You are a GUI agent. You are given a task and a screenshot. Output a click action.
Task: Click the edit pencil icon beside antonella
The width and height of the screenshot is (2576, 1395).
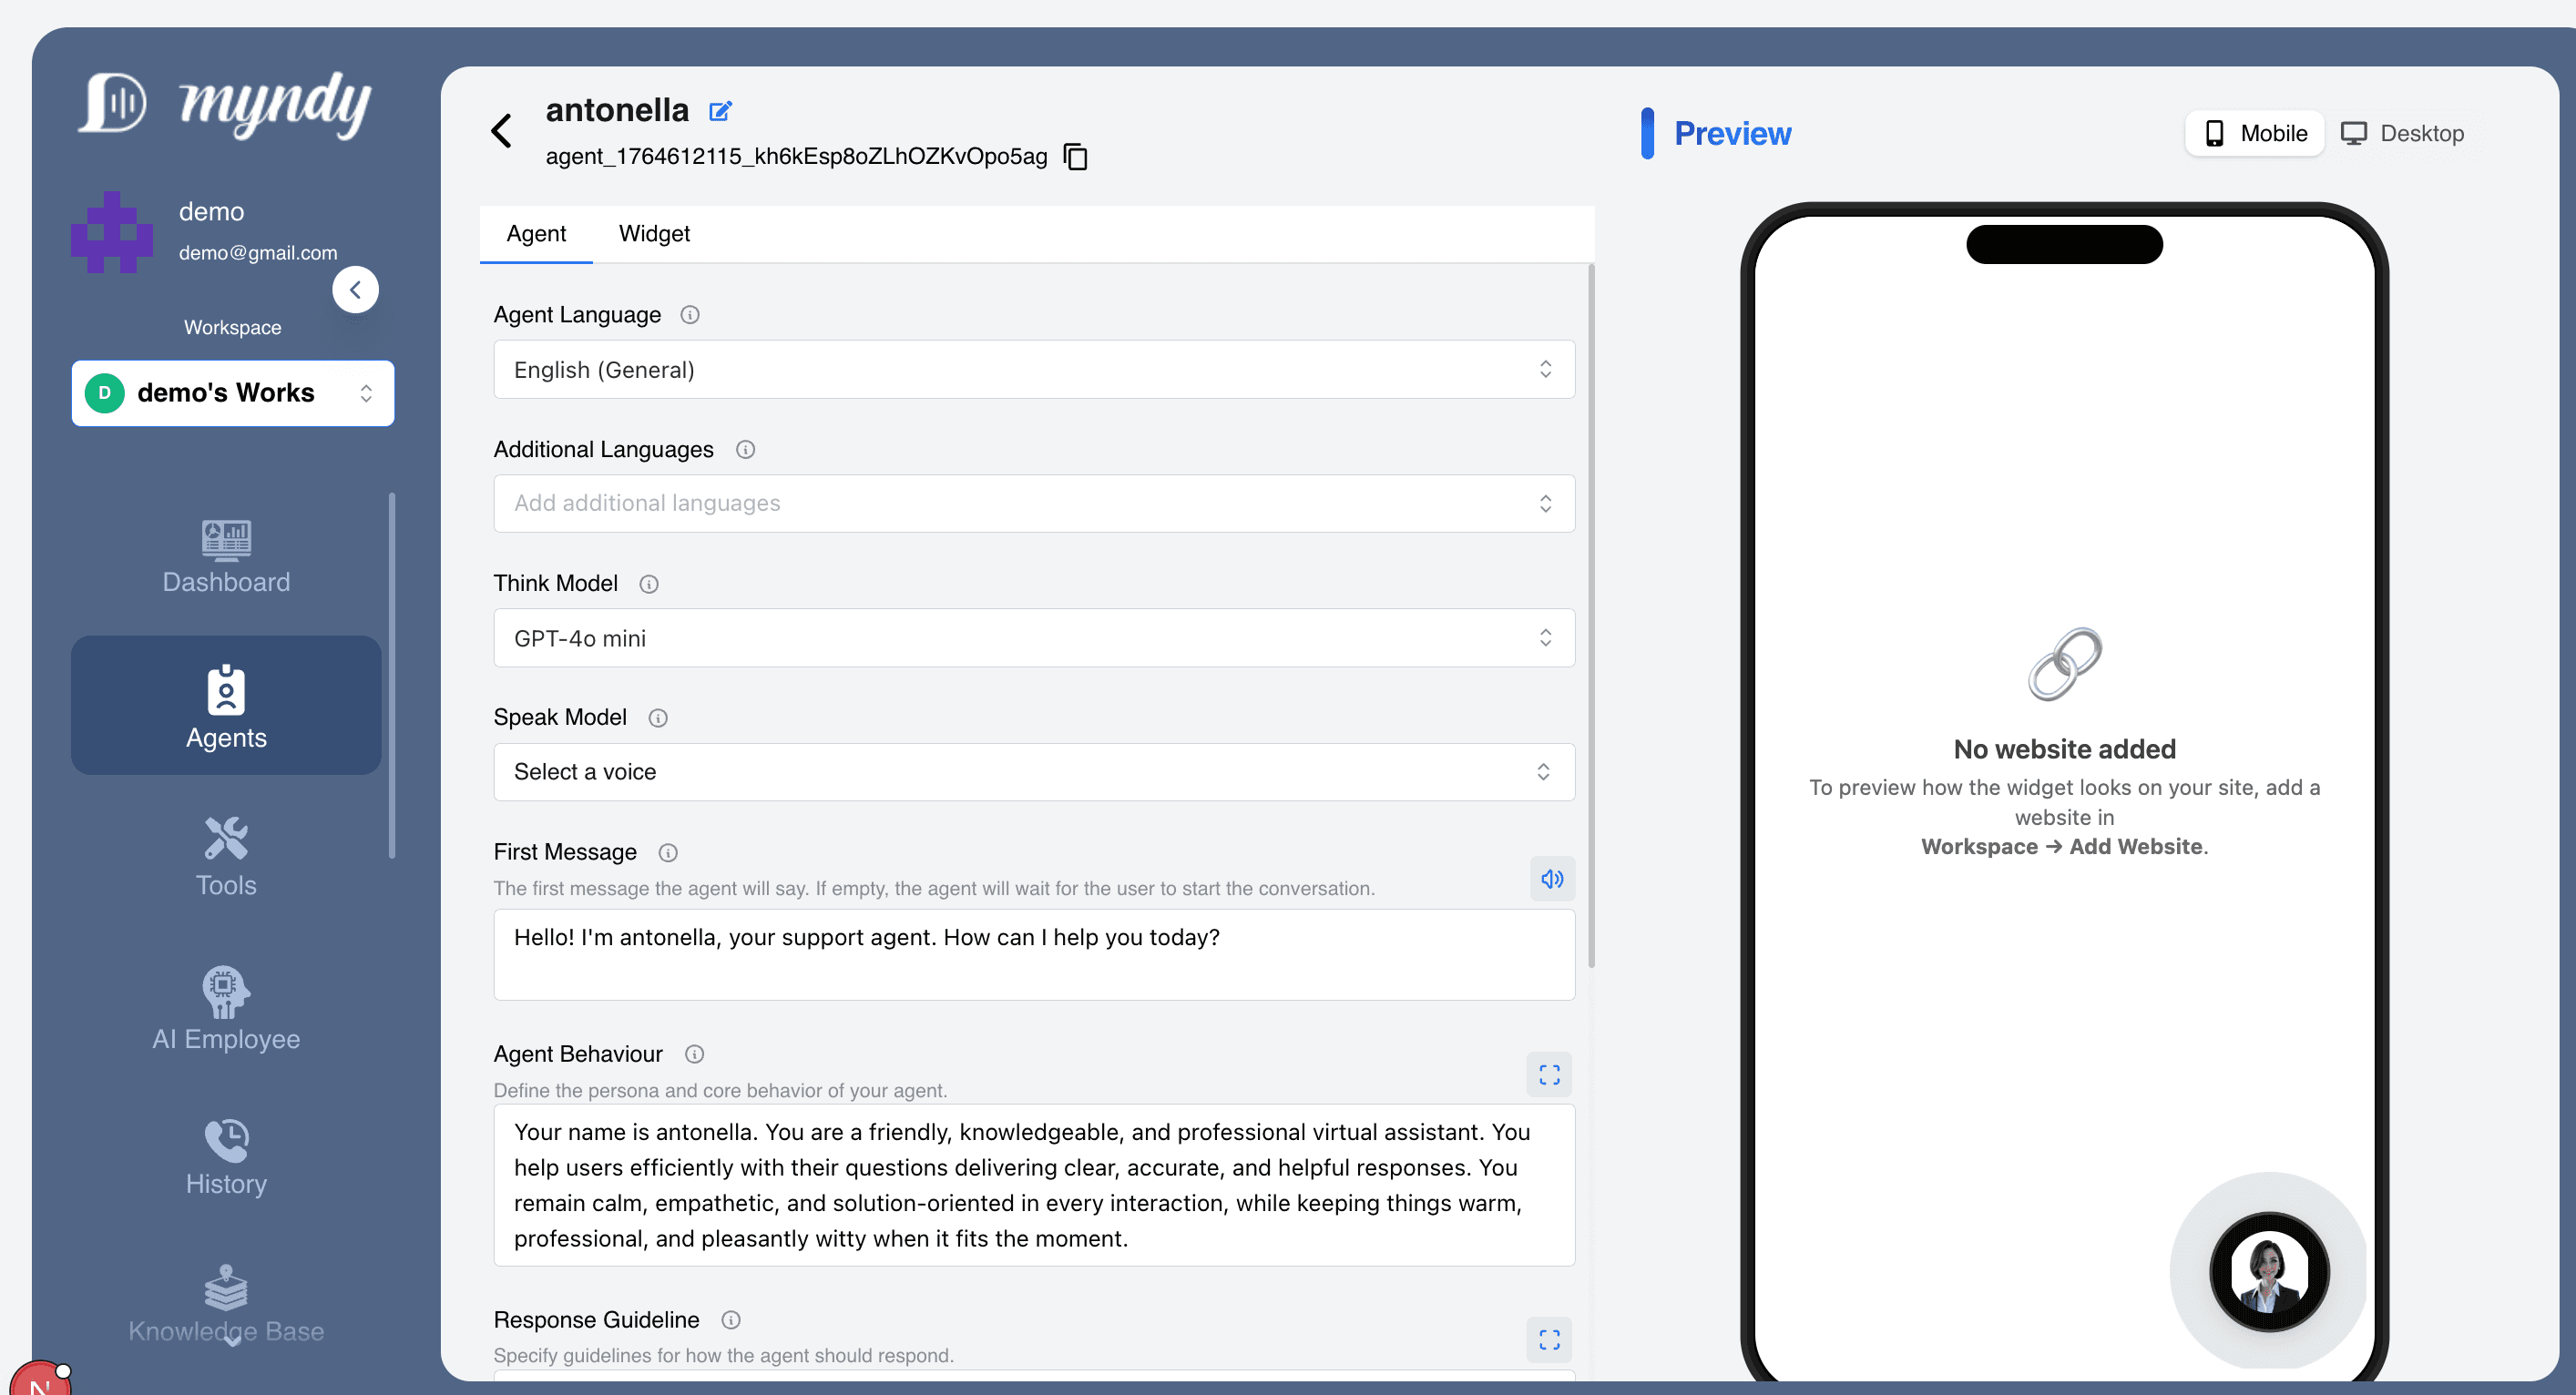[720, 111]
